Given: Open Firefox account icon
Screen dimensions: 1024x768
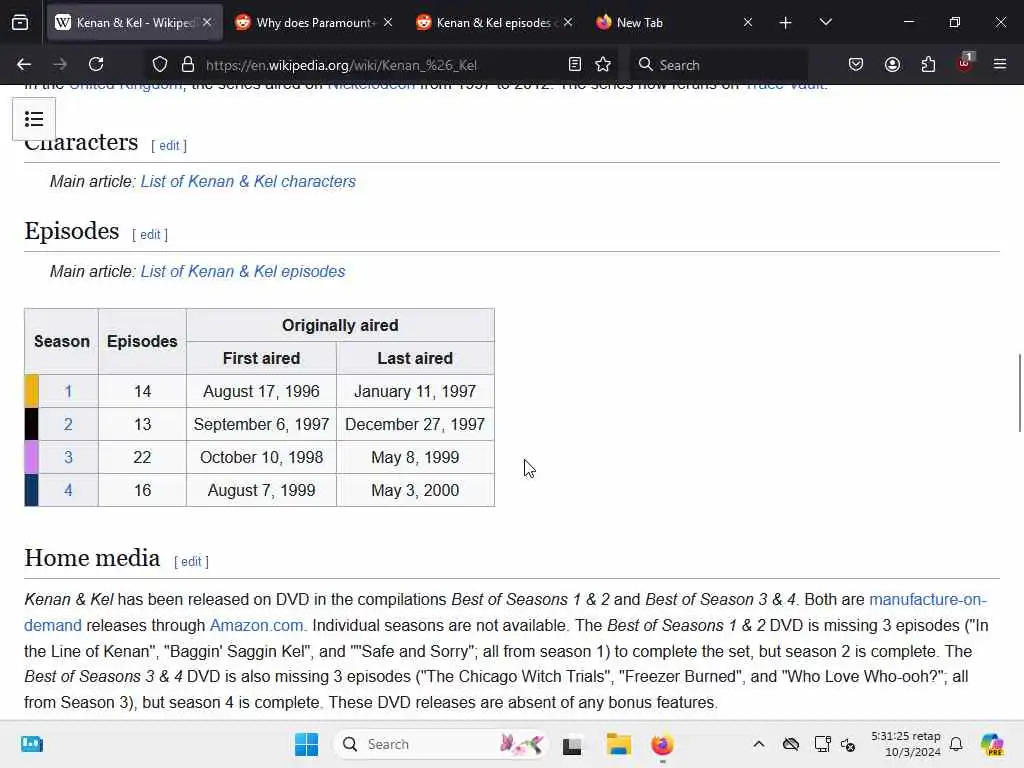Looking at the screenshot, I should 892,64.
